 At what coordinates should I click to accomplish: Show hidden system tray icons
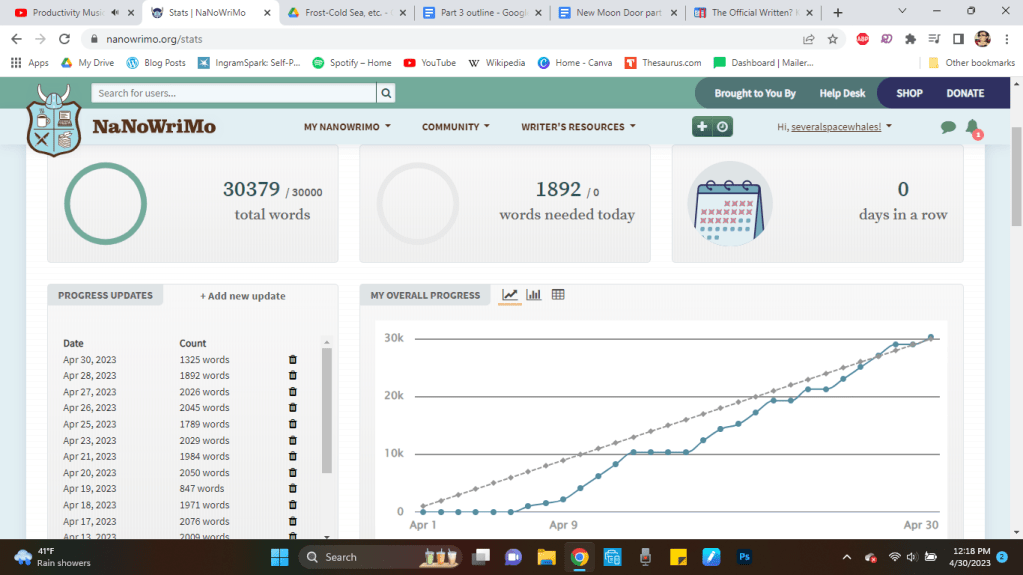846,557
